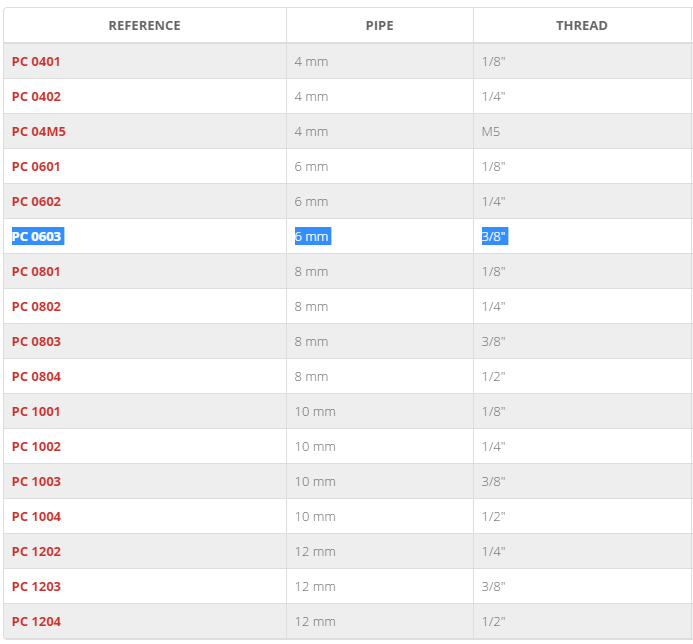
Task: Select reference PC 0802
Action: point(36,306)
